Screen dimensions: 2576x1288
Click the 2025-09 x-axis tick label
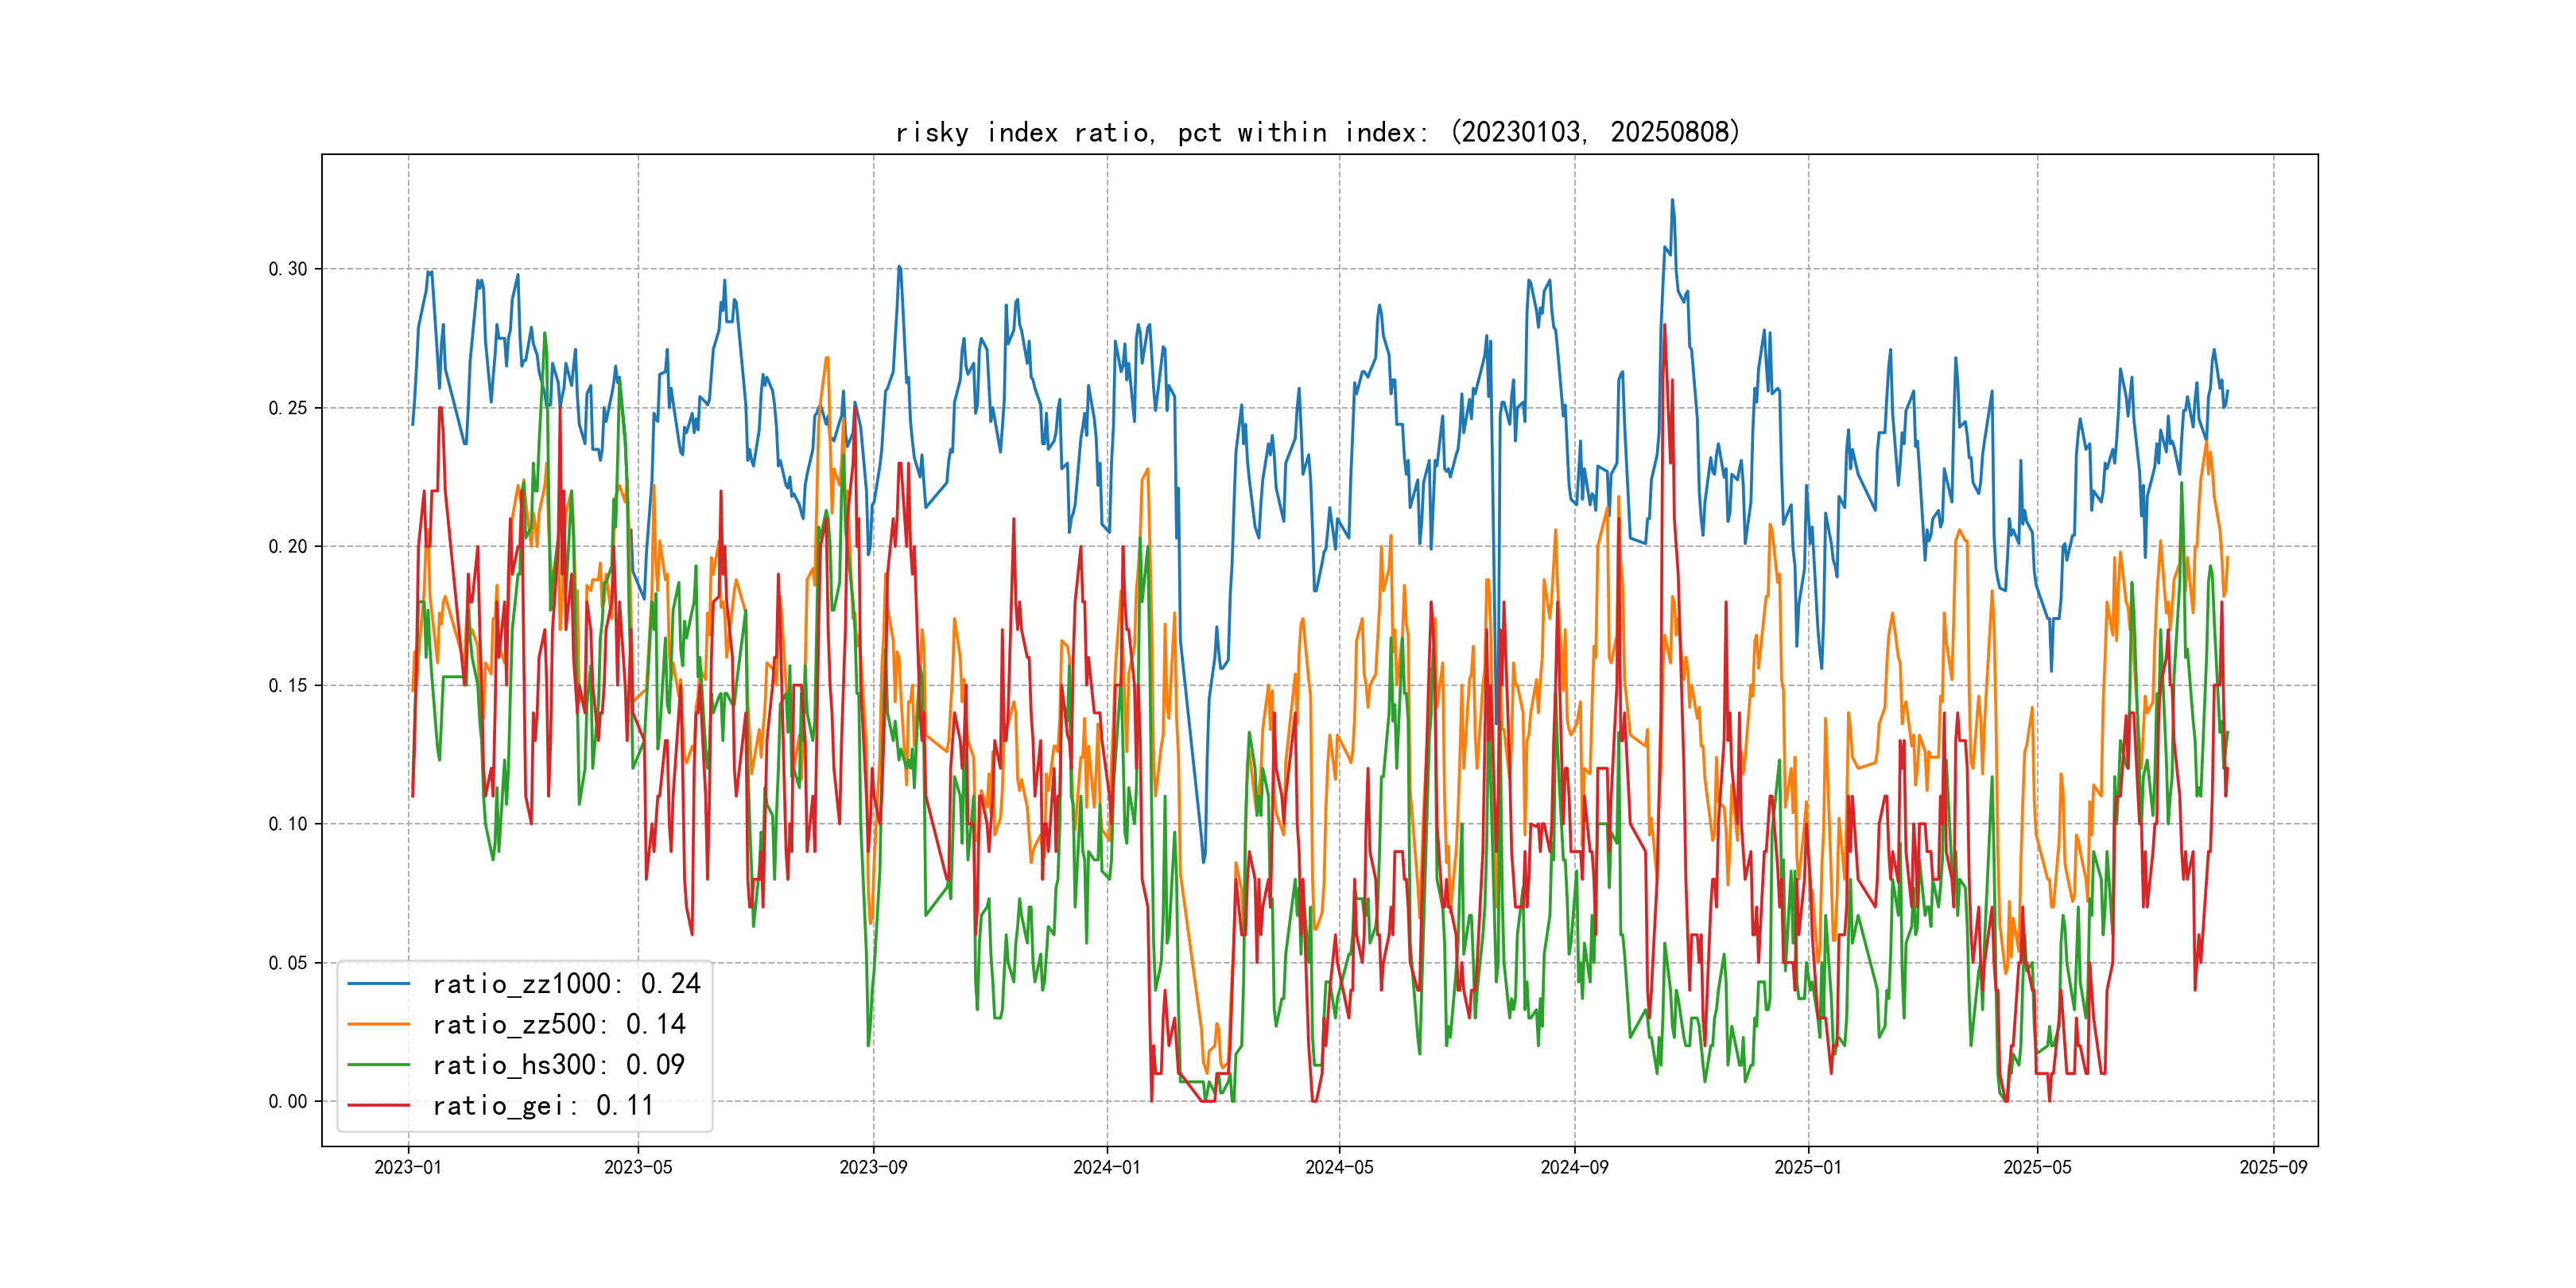tap(2273, 1167)
